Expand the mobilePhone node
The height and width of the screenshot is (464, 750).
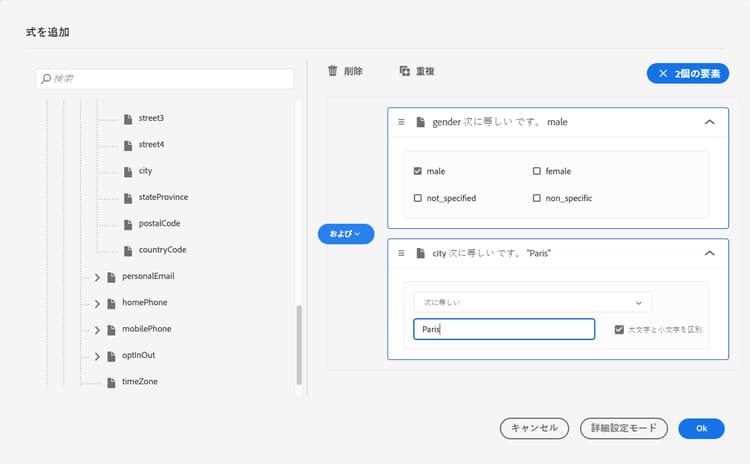97,330
